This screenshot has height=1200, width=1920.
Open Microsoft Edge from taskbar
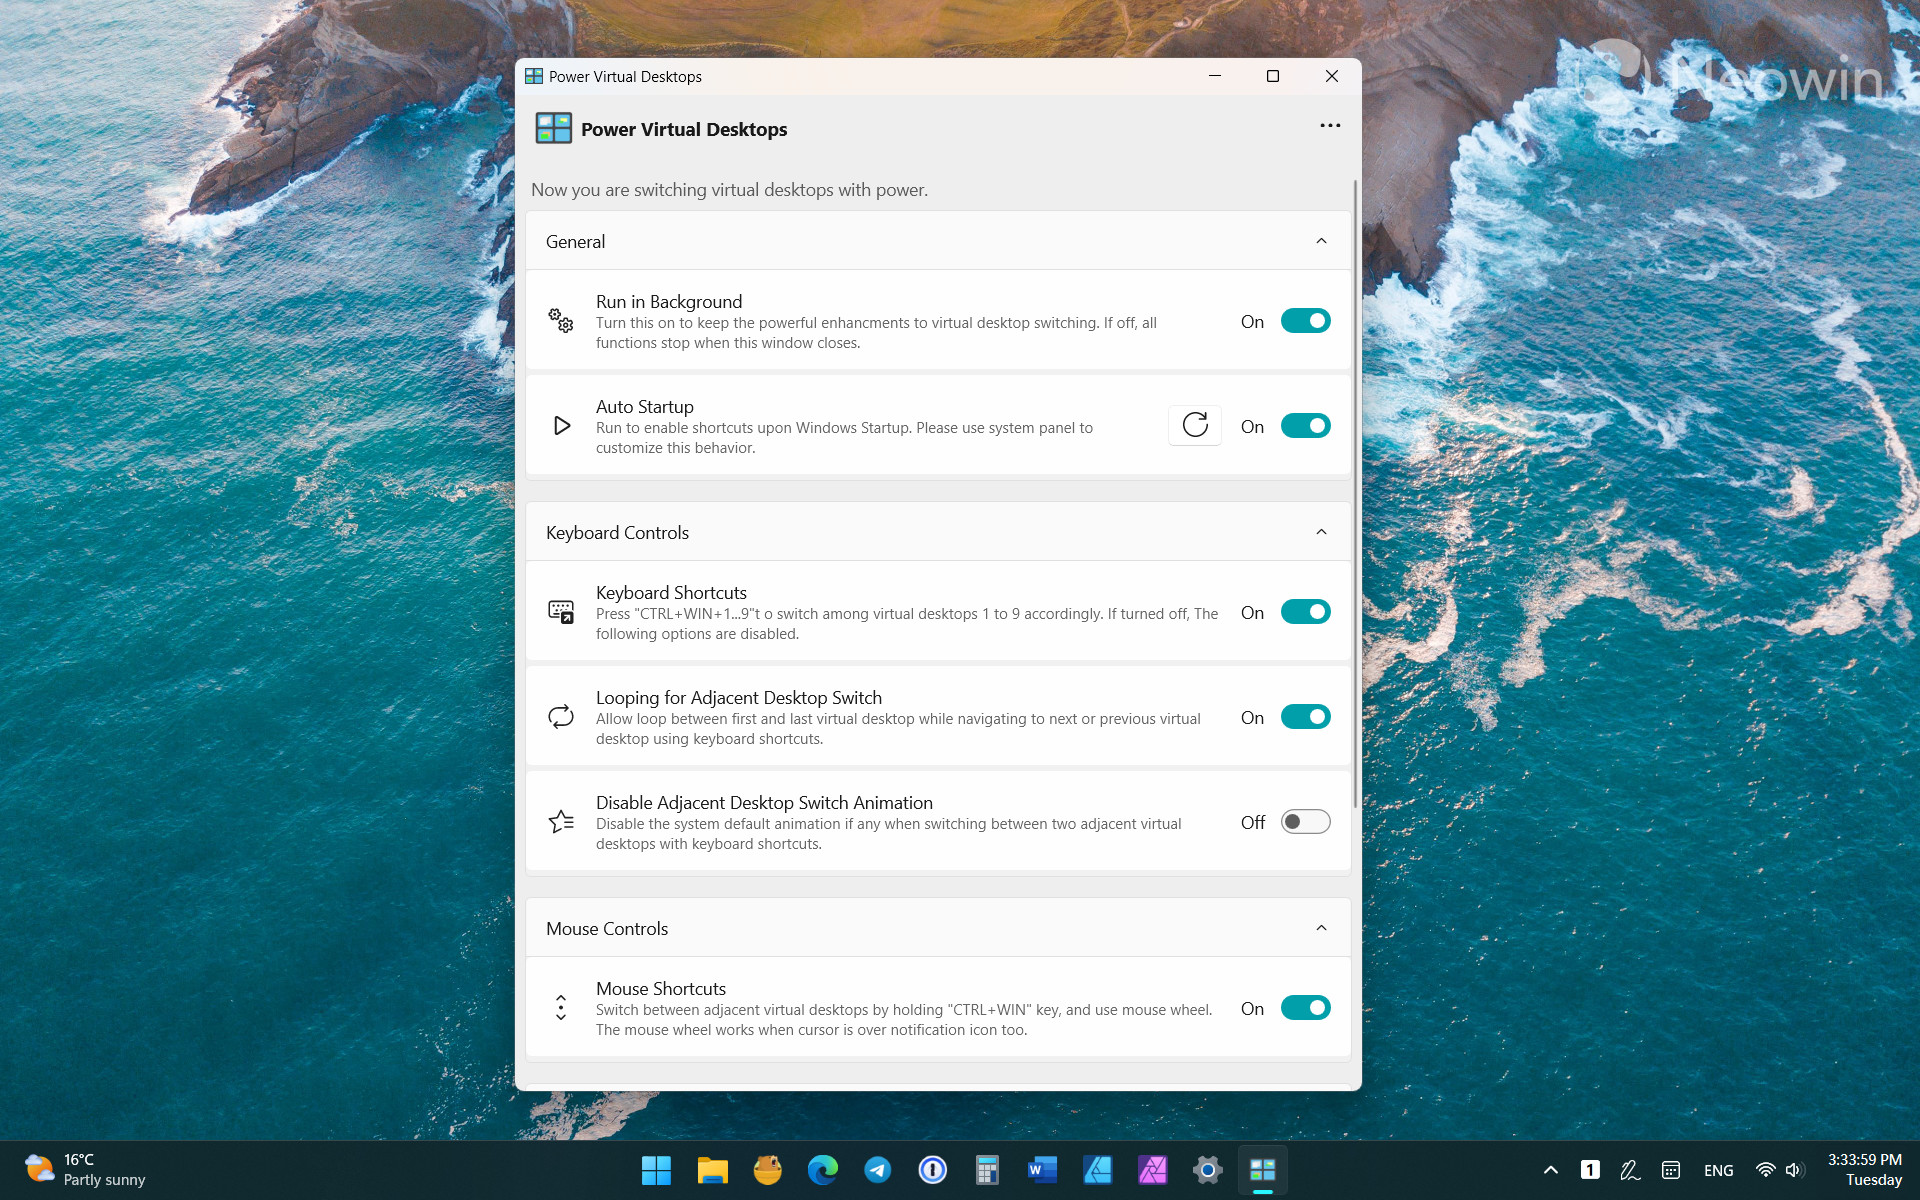[822, 1170]
